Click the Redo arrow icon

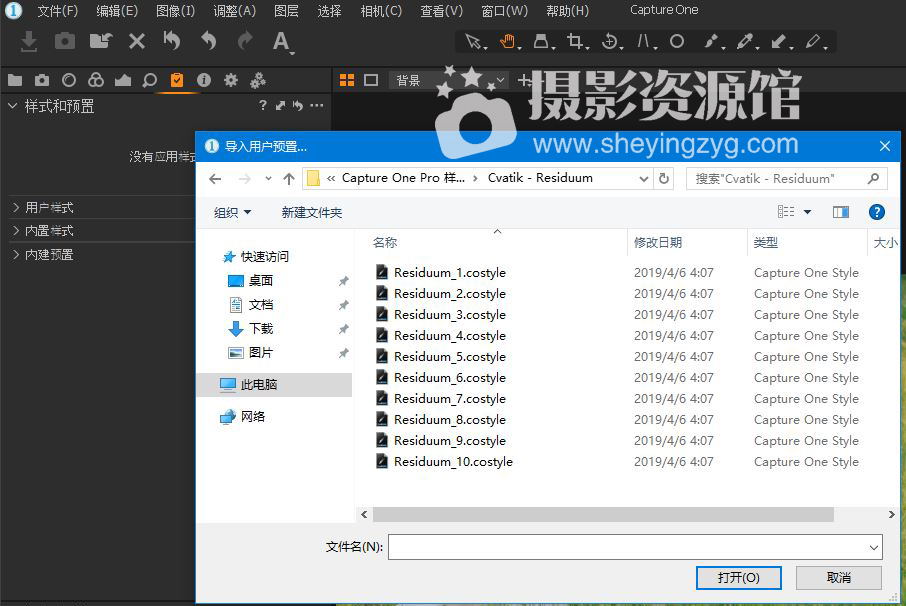point(245,41)
